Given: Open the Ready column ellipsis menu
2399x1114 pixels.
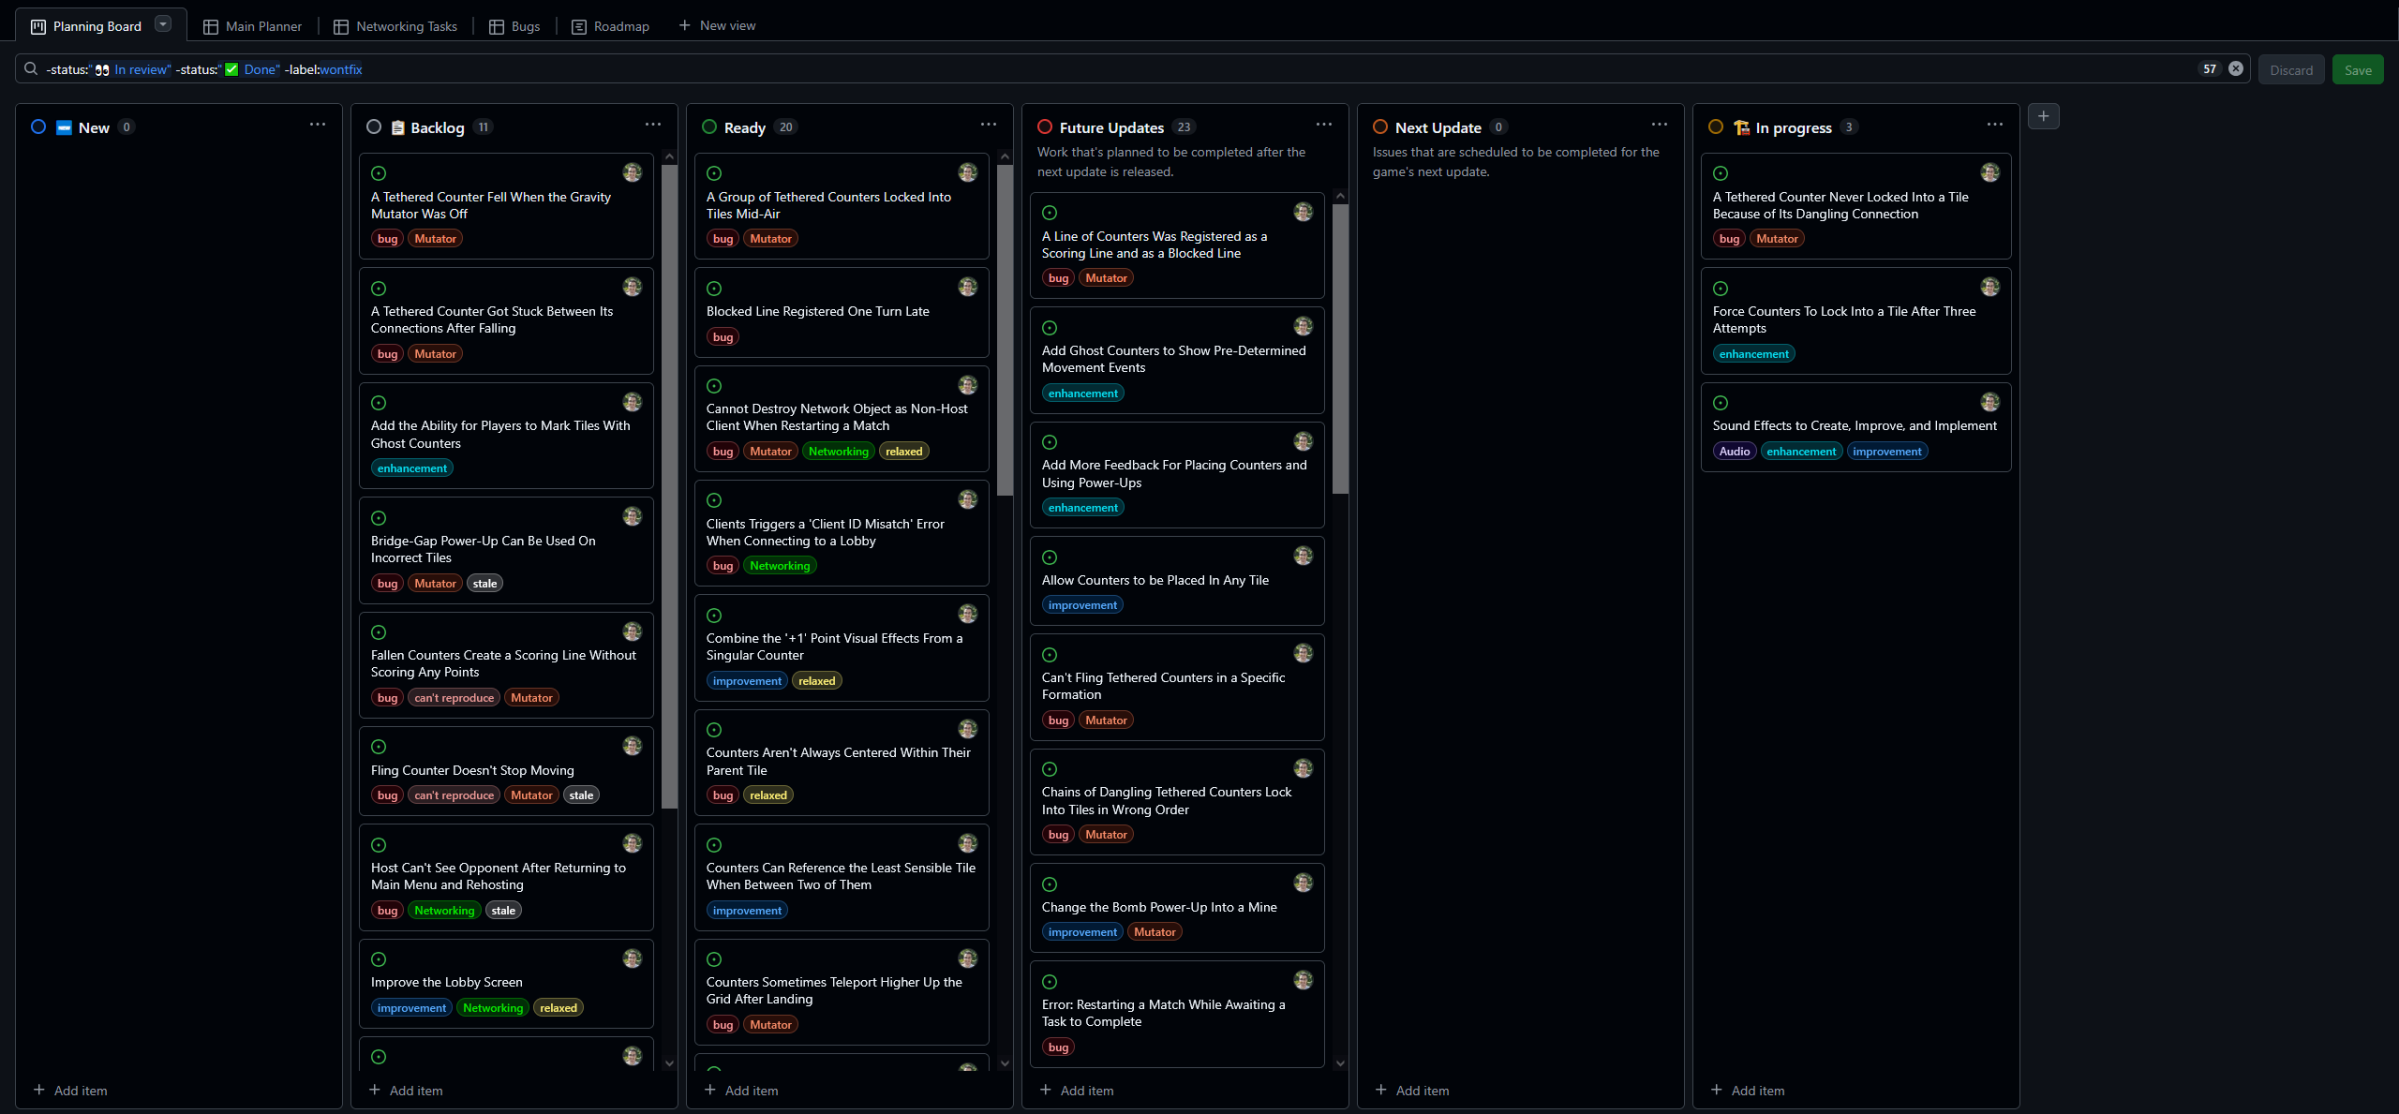Looking at the screenshot, I should [x=987, y=124].
